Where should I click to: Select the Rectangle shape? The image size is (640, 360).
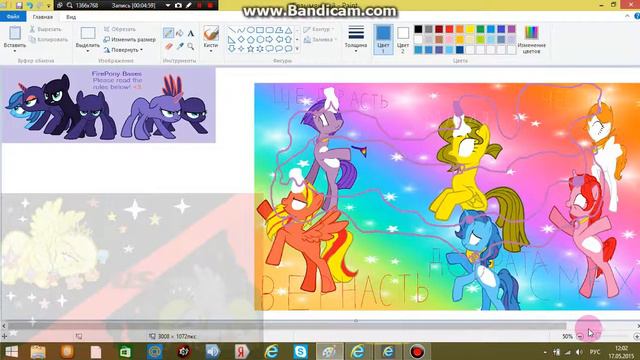260,30
